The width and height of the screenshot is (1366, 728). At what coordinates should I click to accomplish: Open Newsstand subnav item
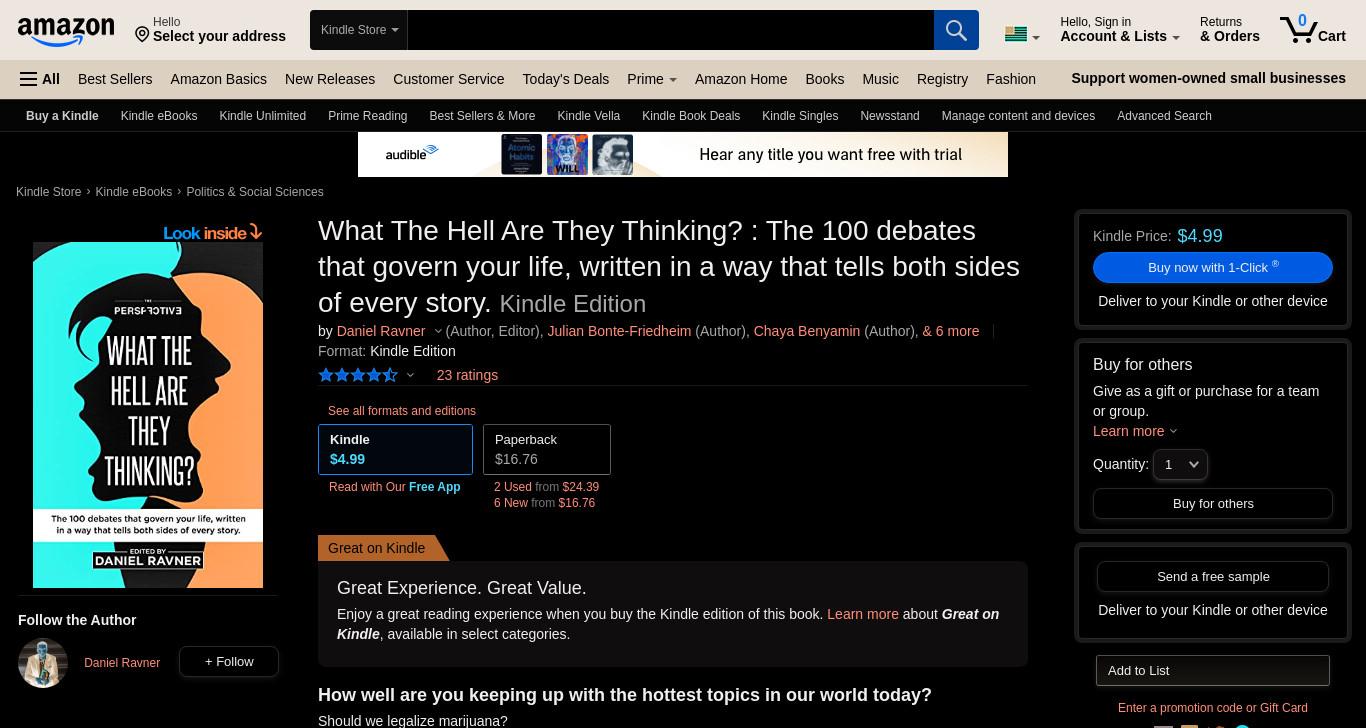pyautogui.click(x=890, y=116)
